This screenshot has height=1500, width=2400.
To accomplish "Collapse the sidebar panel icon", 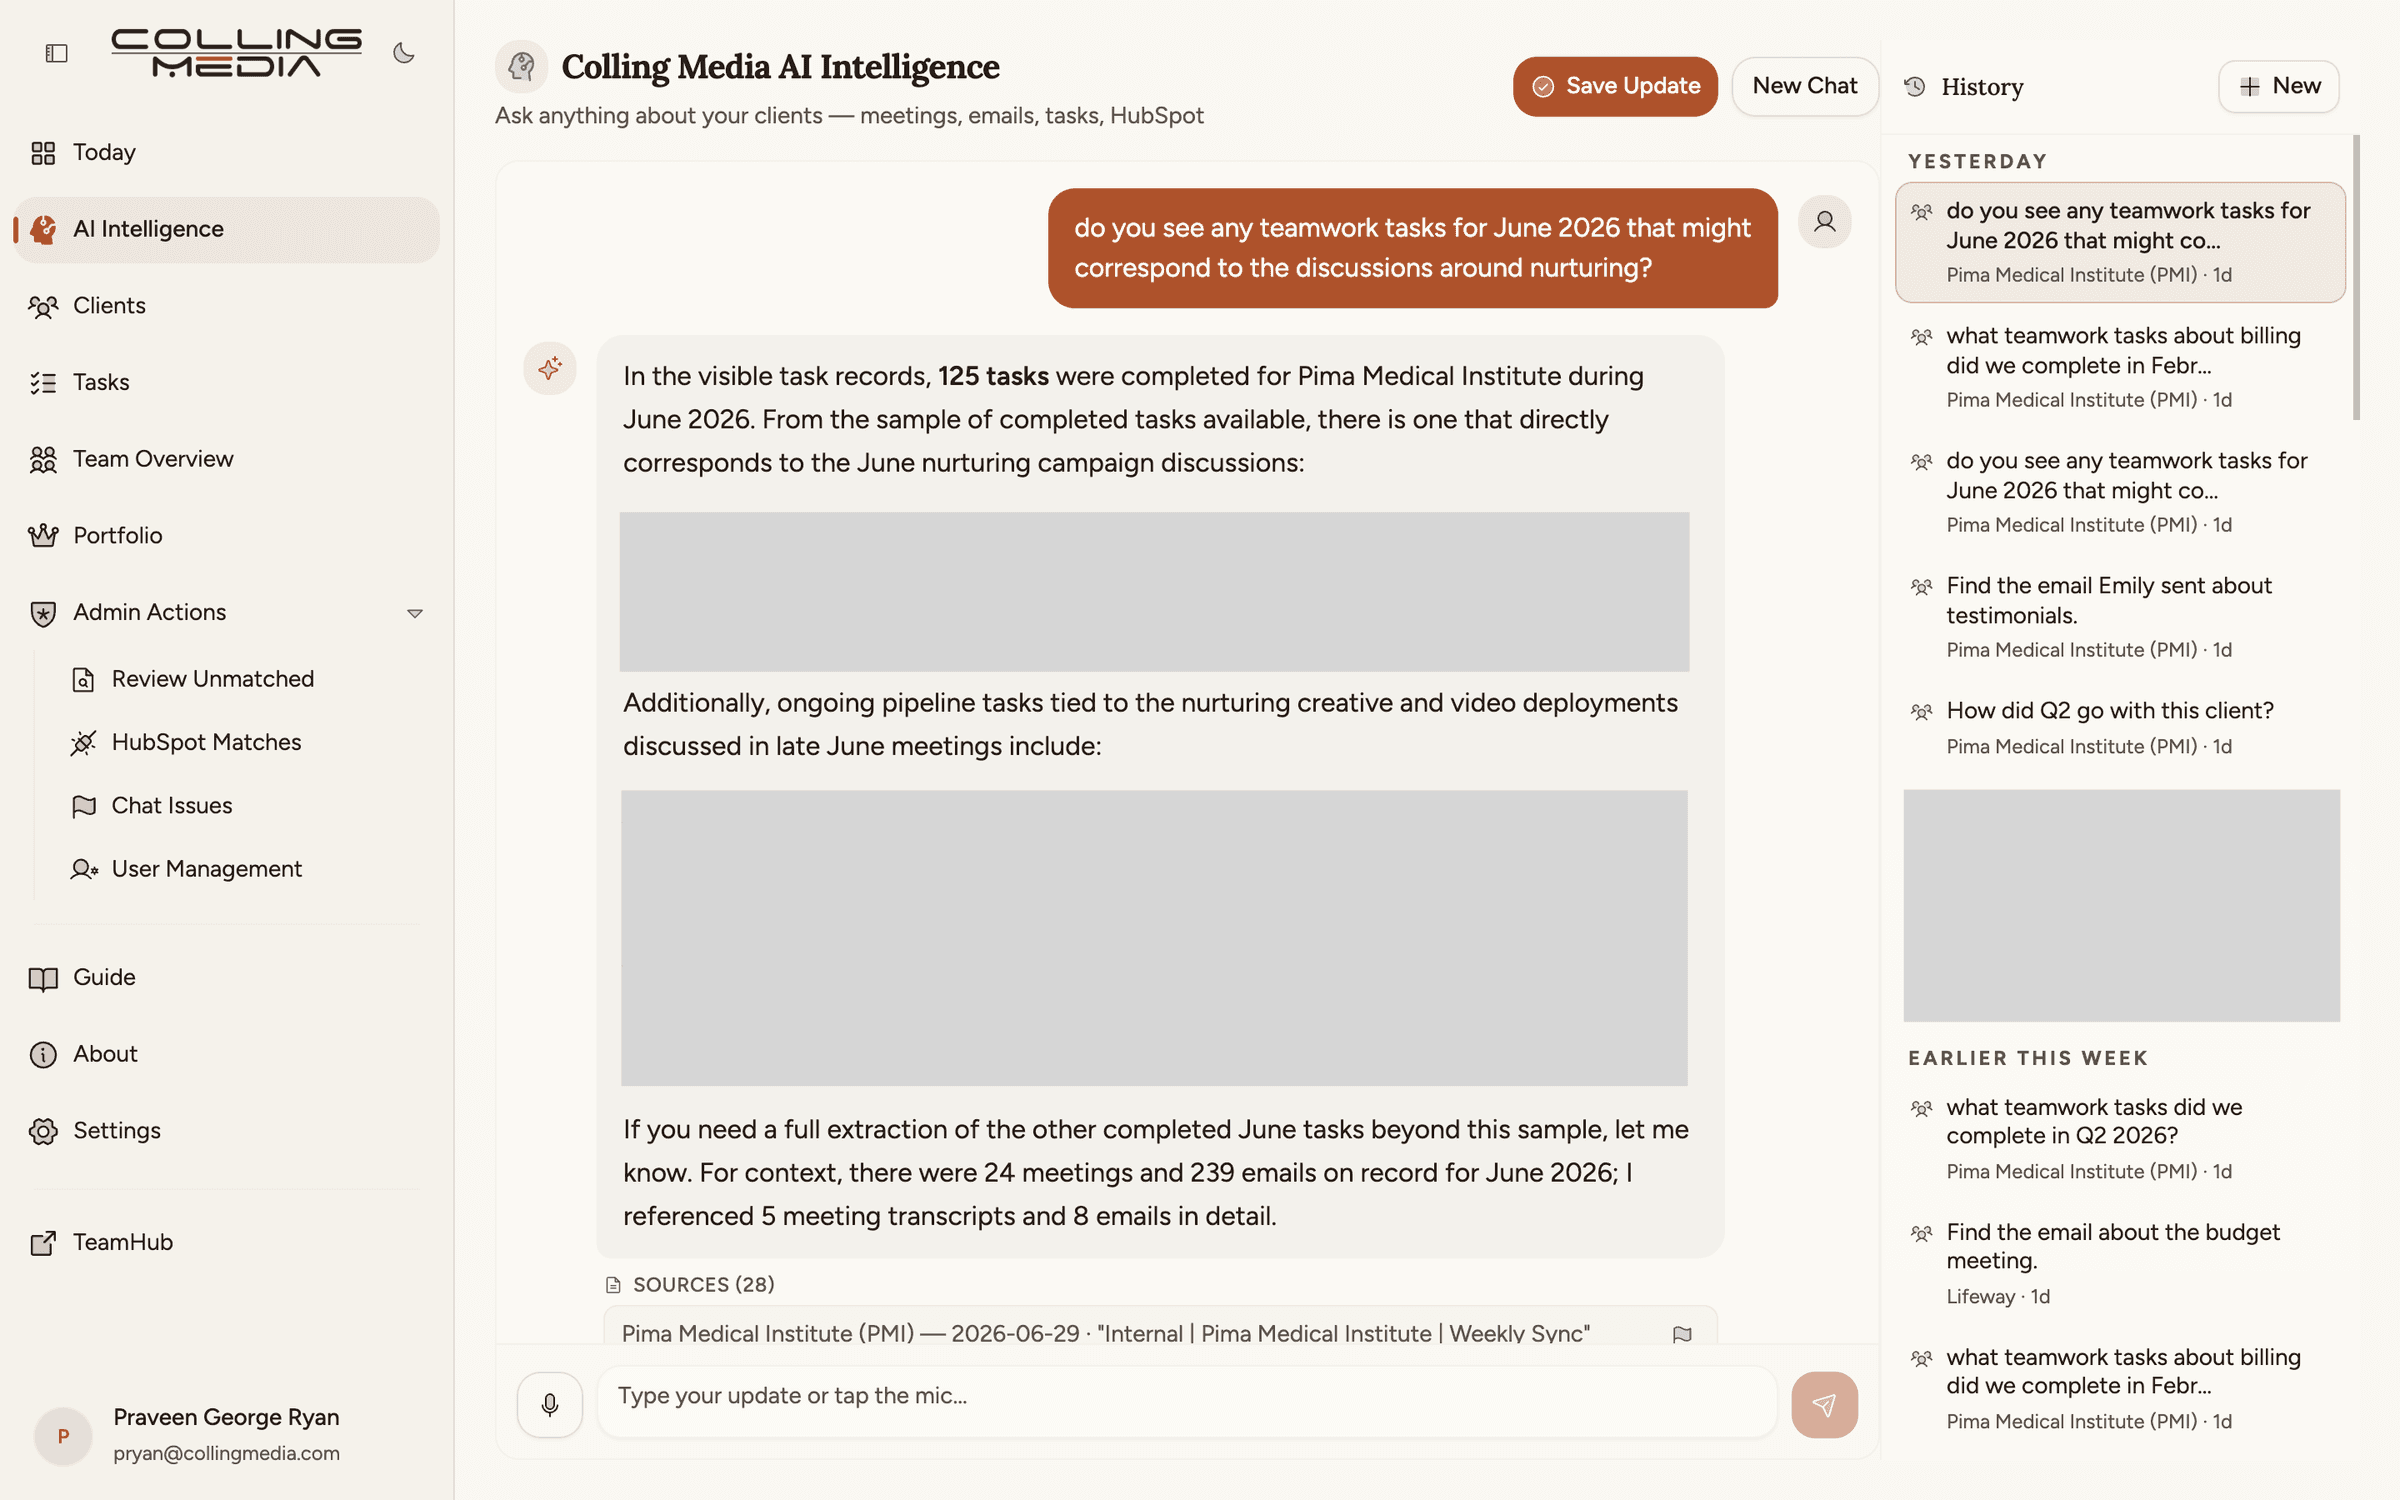I will (x=56, y=53).
